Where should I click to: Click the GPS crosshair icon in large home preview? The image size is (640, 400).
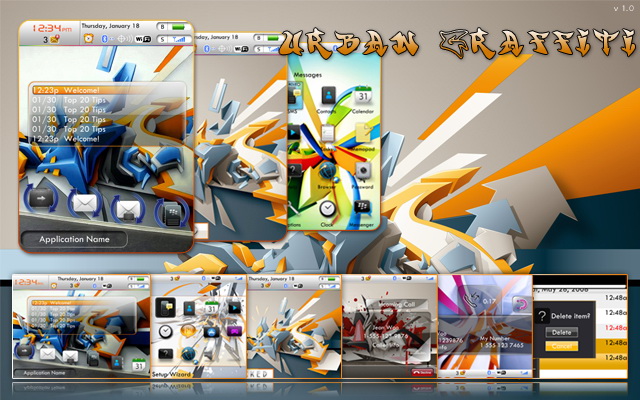point(122,39)
